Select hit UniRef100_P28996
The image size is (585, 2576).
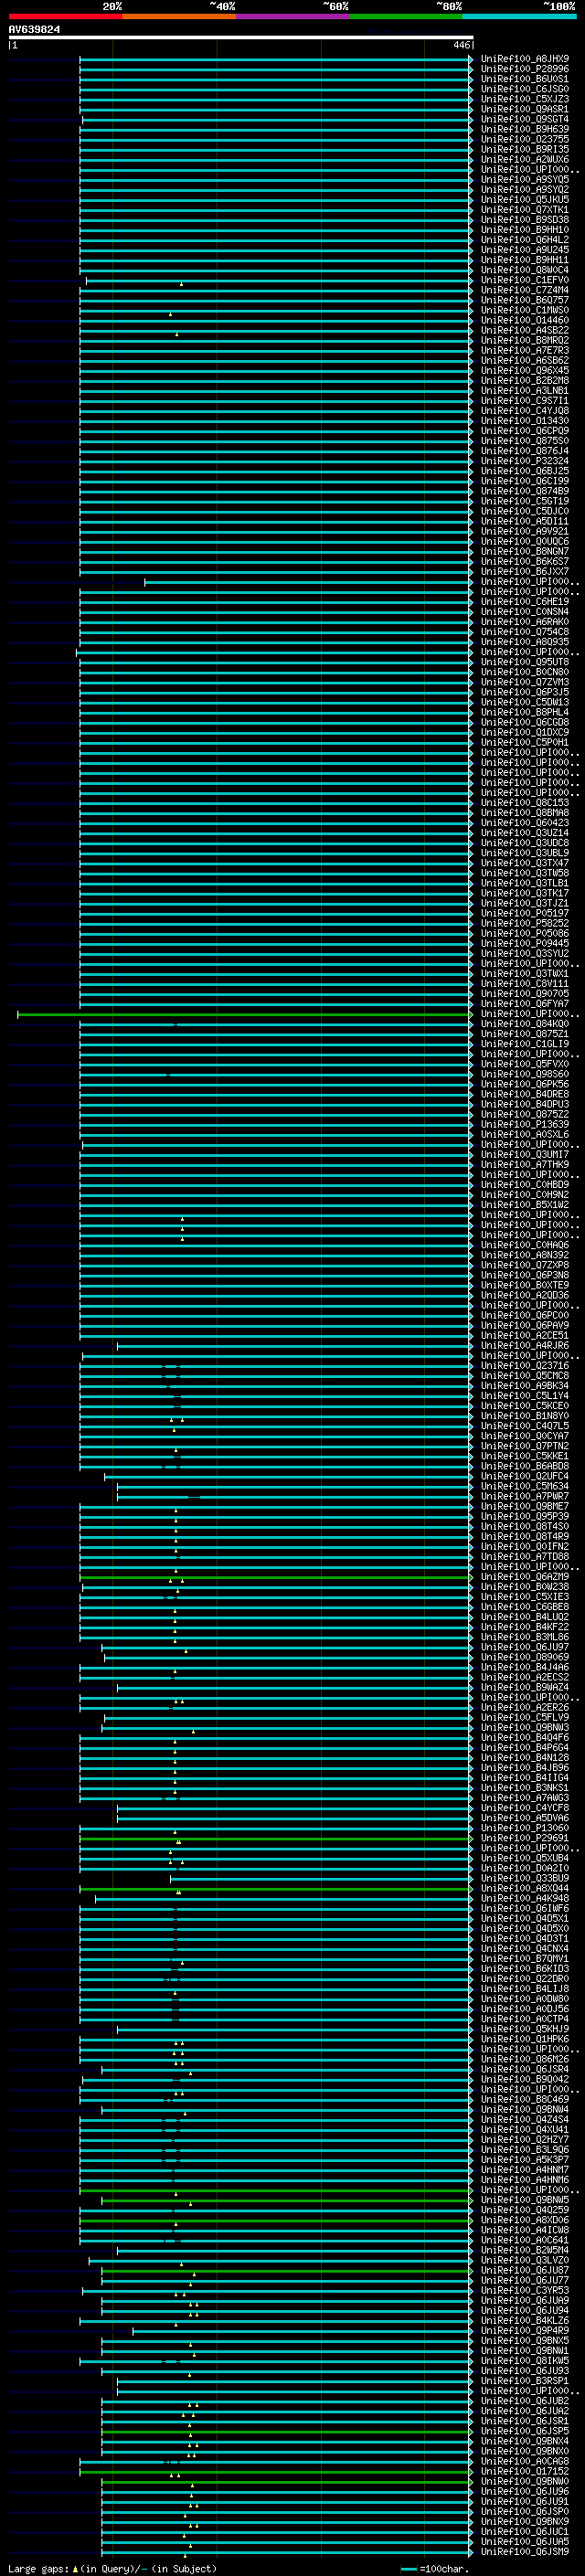[x=524, y=69]
